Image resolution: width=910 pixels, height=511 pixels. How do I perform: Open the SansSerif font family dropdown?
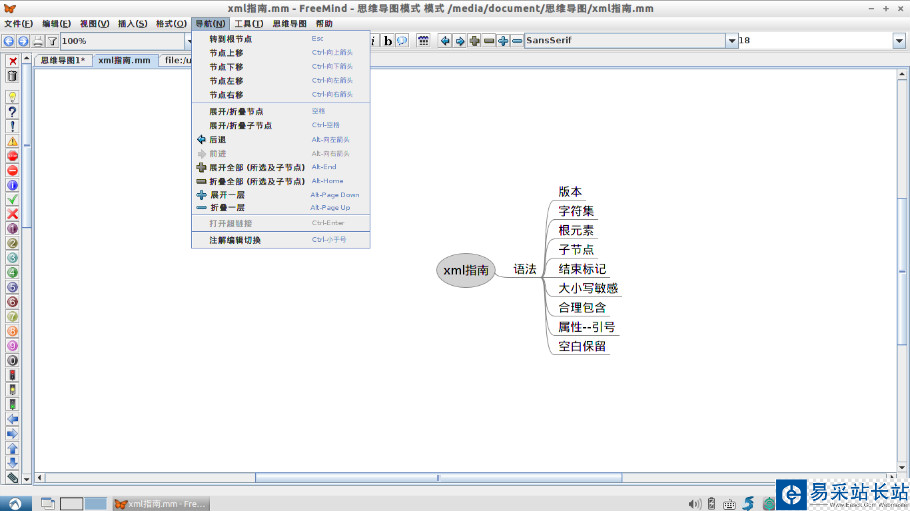(731, 41)
